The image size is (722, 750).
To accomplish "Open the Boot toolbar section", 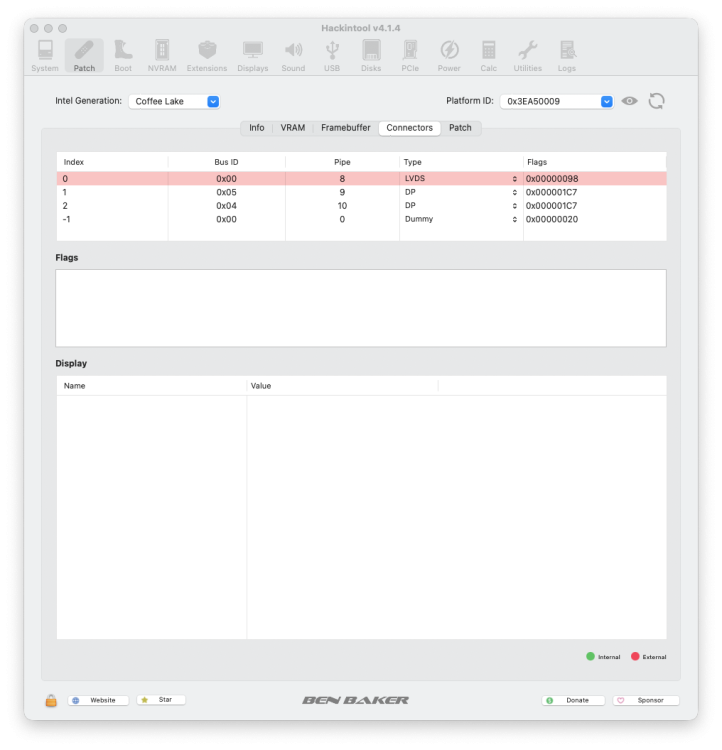I will pyautogui.click(x=123, y=56).
